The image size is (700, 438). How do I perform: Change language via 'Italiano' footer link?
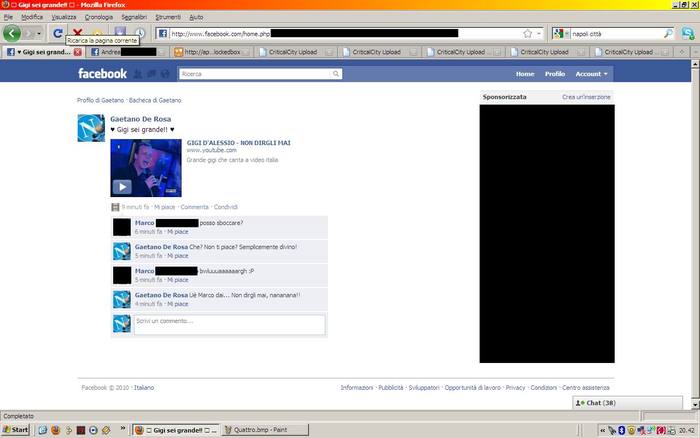(144, 388)
